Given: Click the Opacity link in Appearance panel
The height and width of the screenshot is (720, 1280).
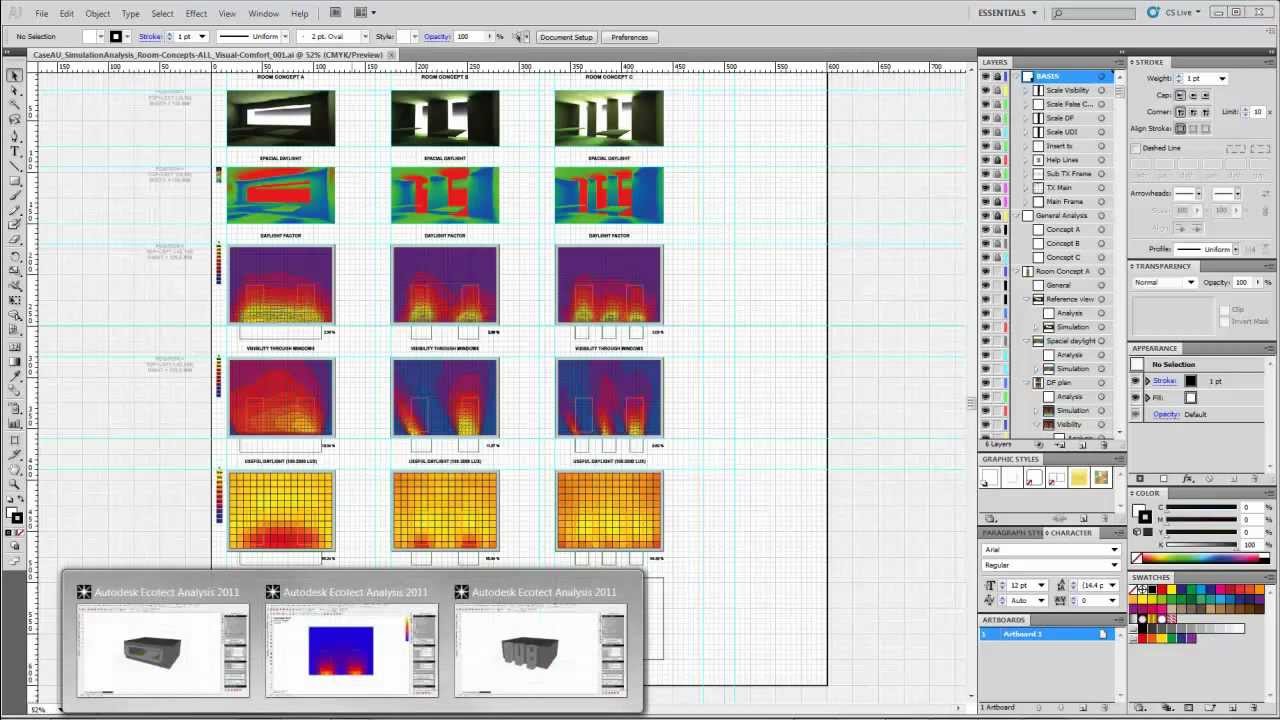Looking at the screenshot, I should (1166, 414).
